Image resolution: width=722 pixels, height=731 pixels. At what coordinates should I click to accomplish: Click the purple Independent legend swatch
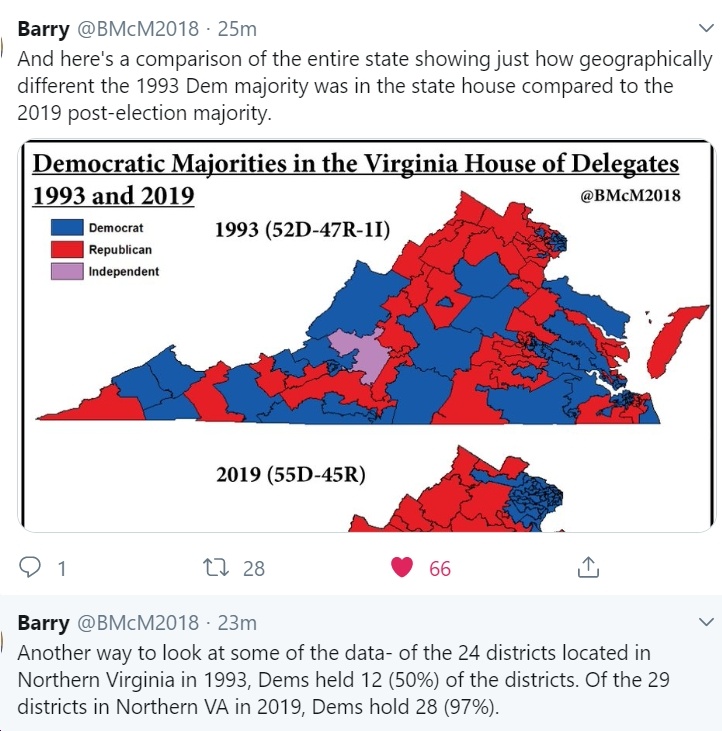point(67,271)
